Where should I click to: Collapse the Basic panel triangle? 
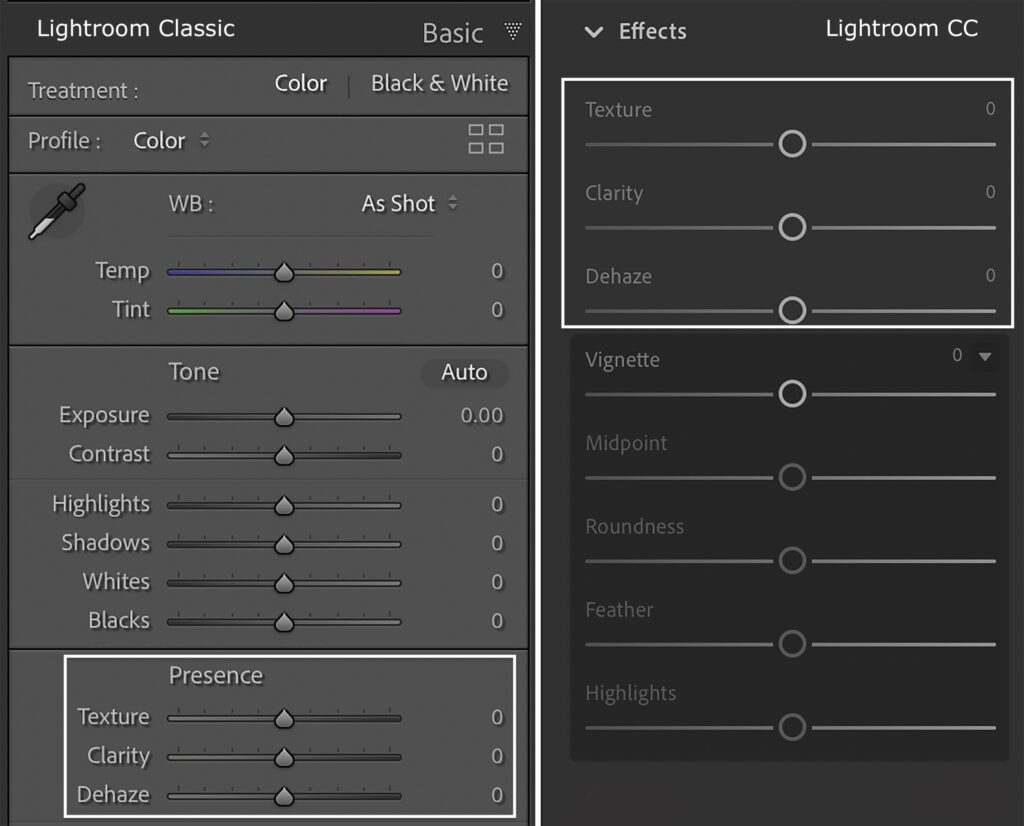point(513,32)
